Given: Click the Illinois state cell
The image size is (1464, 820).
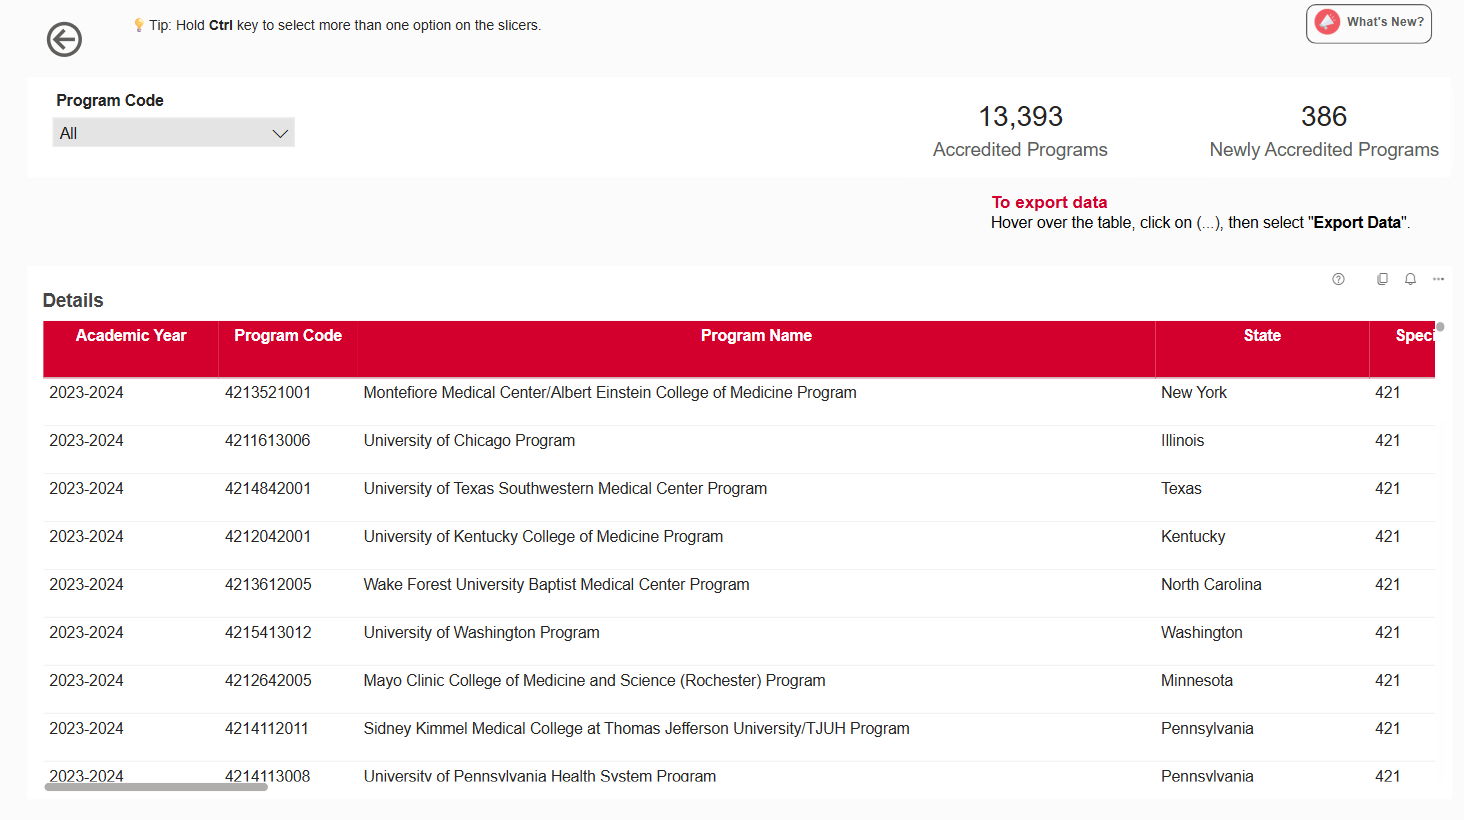Looking at the screenshot, I should pos(1182,441).
